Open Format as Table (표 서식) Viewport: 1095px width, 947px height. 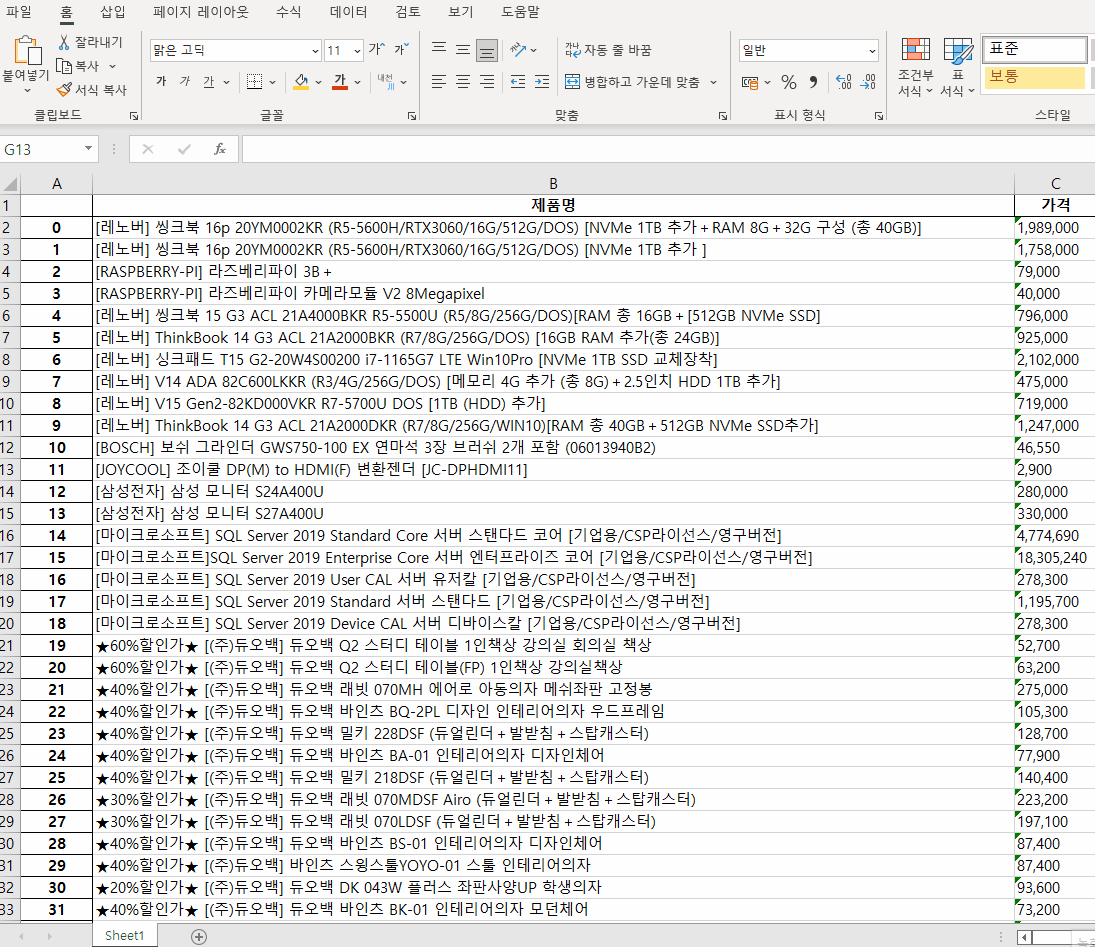tap(957, 68)
